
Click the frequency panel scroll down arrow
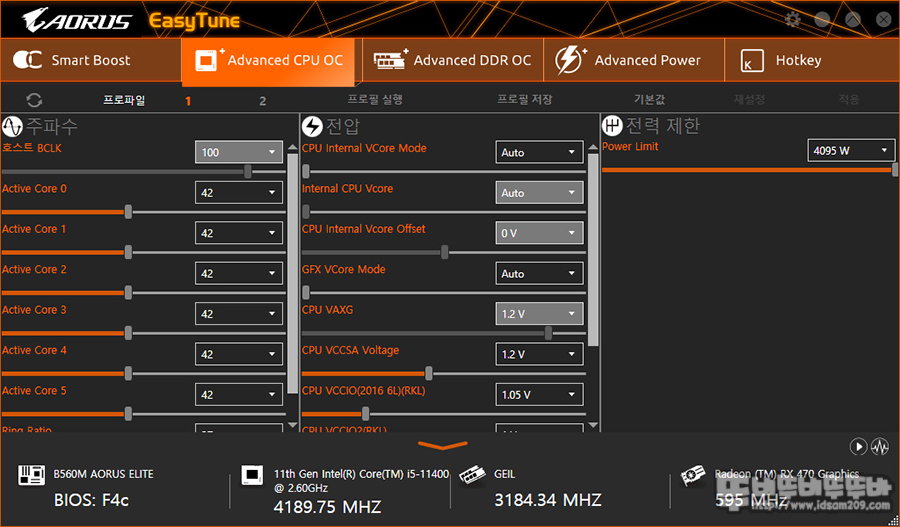point(293,425)
